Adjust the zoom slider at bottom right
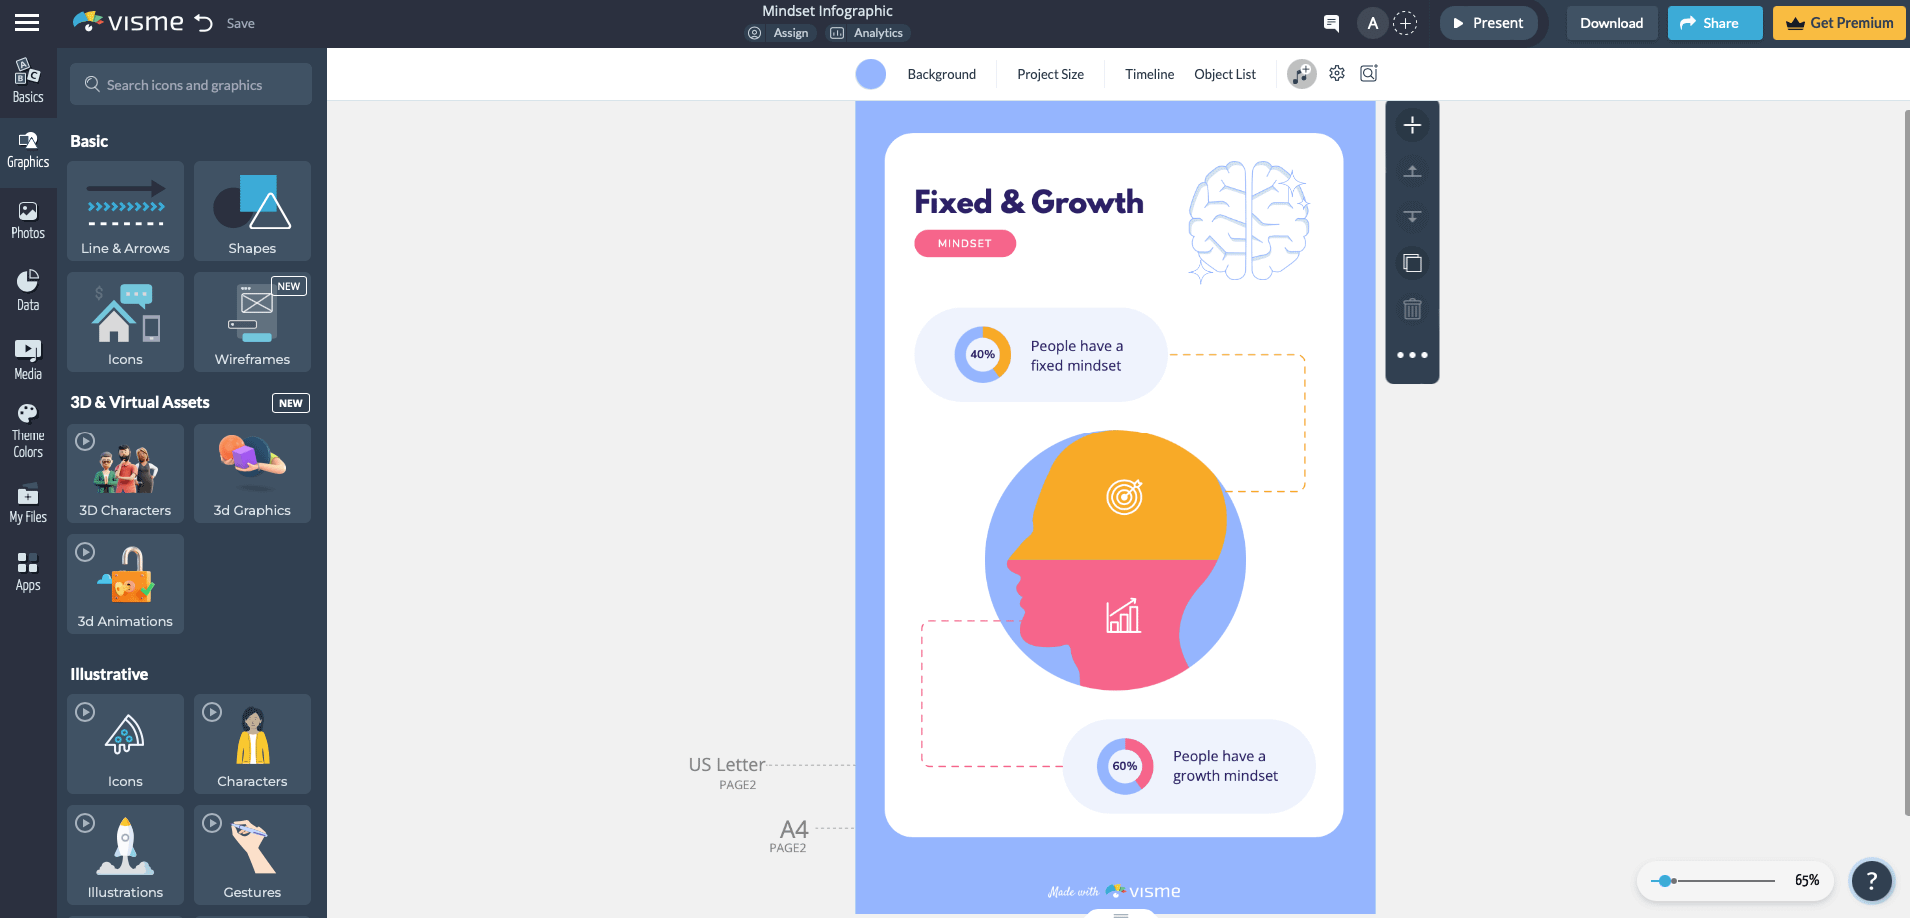Viewport: 1910px width, 918px height. pyautogui.click(x=1666, y=881)
